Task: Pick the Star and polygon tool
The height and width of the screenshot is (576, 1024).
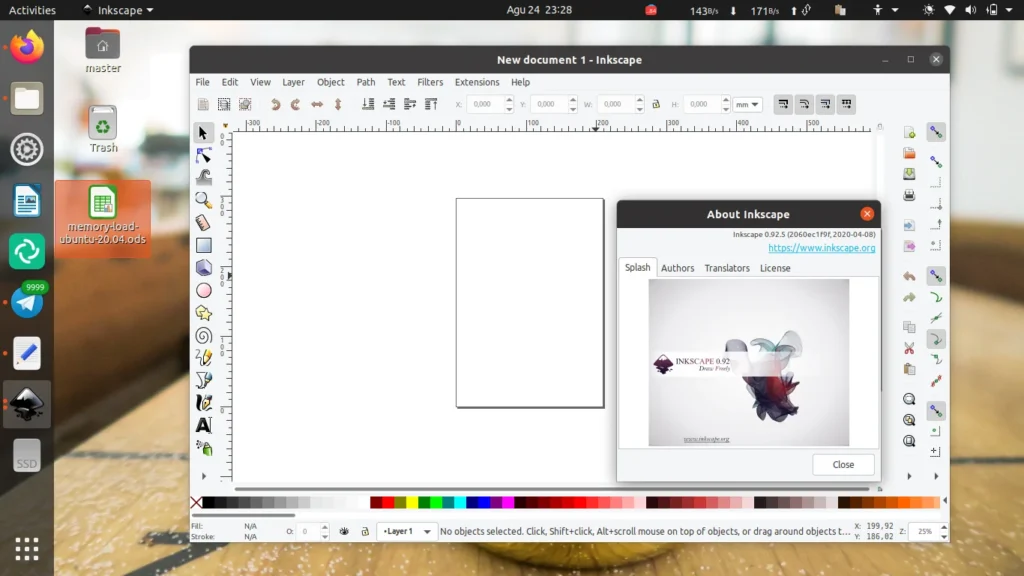Action: click(x=204, y=313)
